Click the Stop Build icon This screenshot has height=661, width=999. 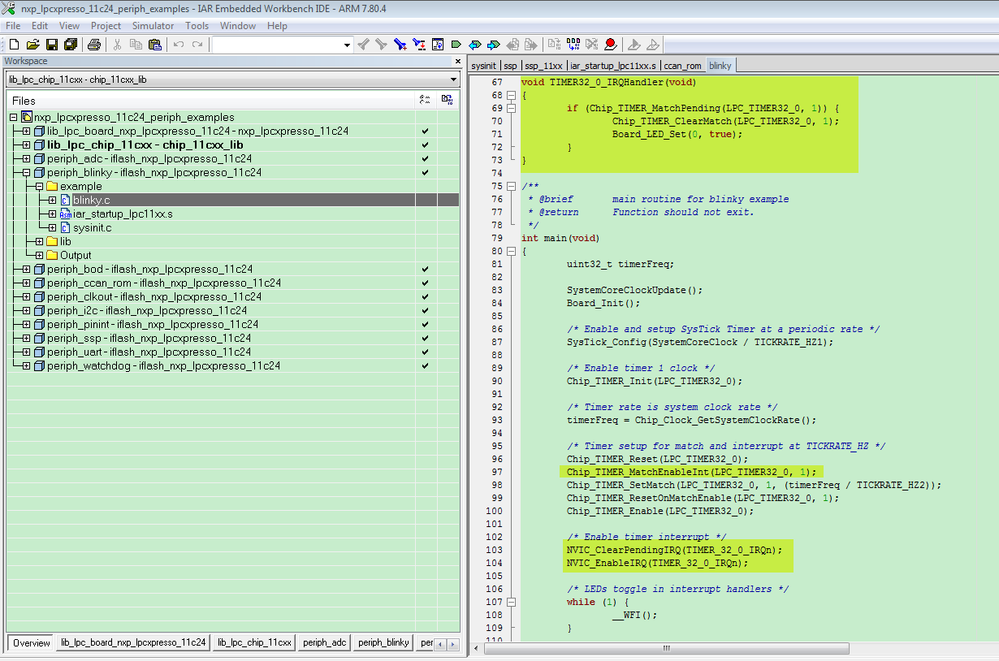[592, 45]
